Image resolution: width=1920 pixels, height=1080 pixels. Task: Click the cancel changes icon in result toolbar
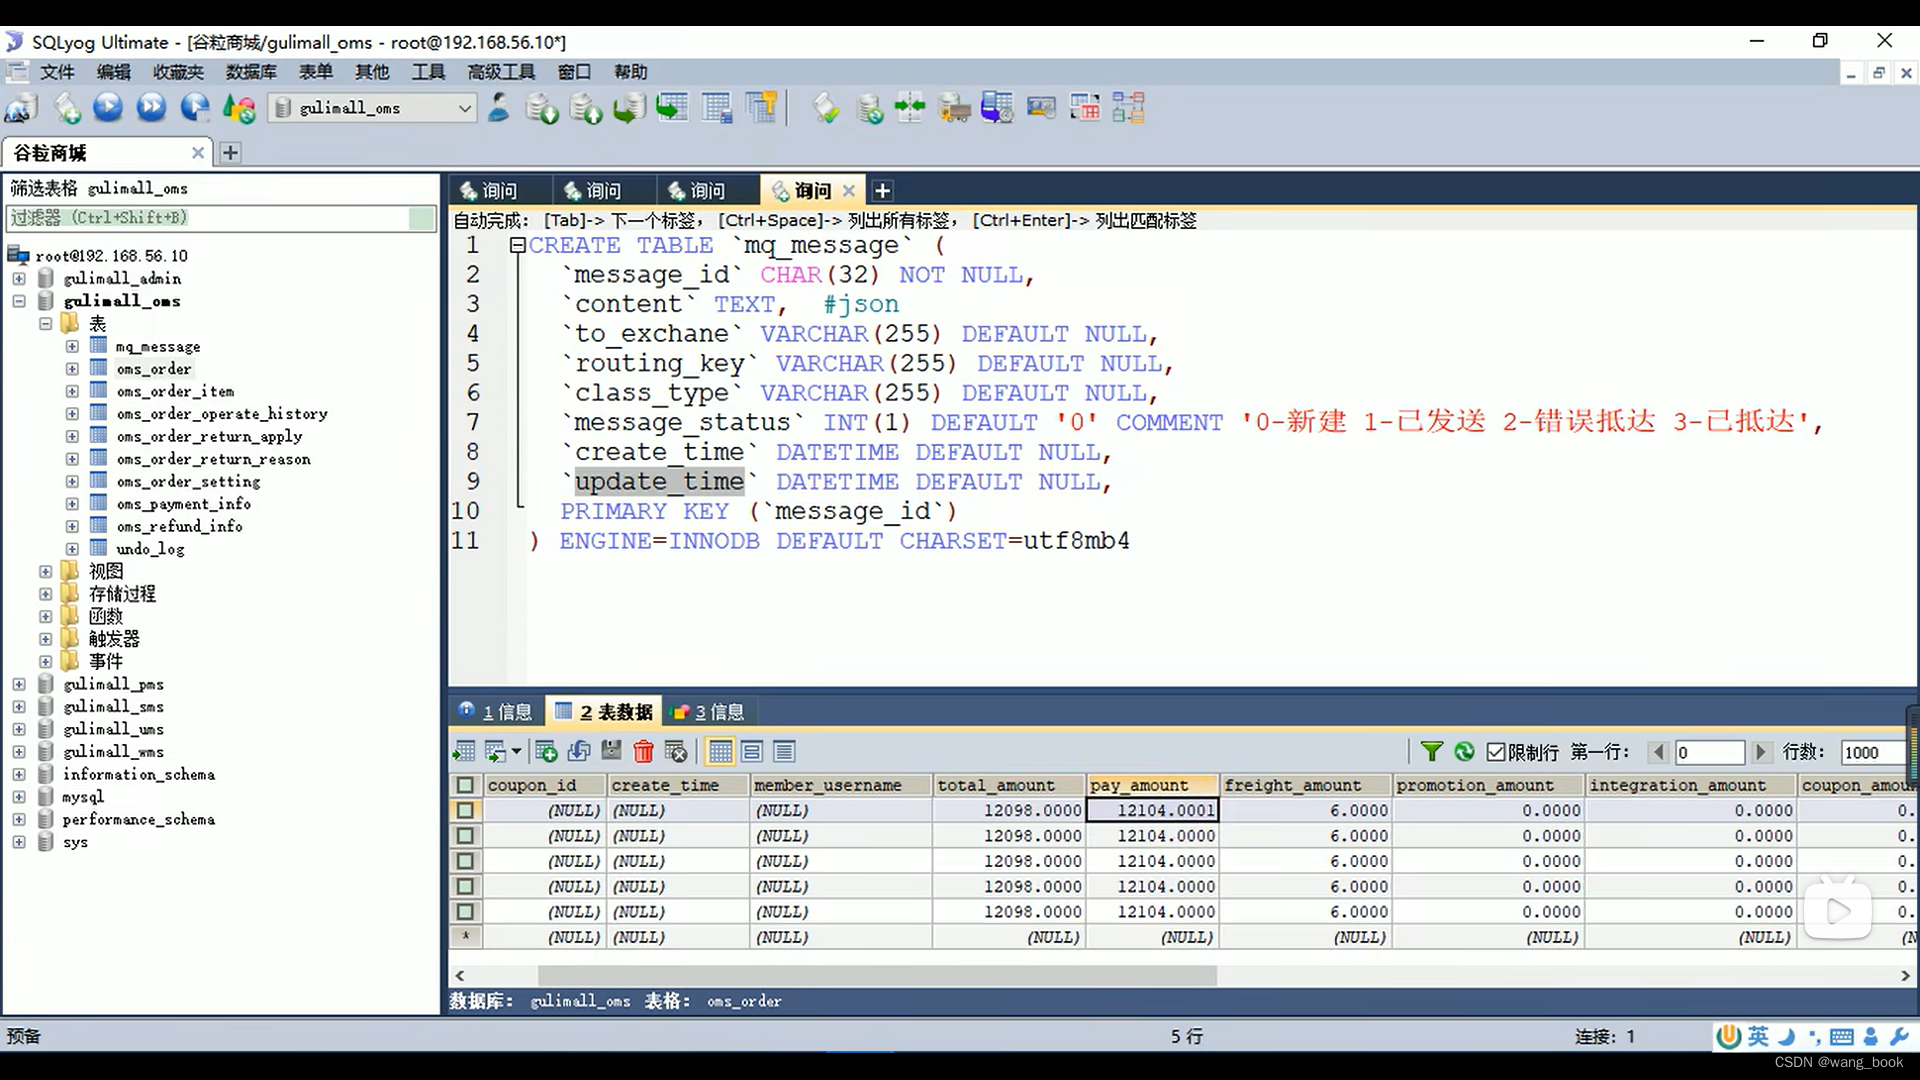[677, 752]
